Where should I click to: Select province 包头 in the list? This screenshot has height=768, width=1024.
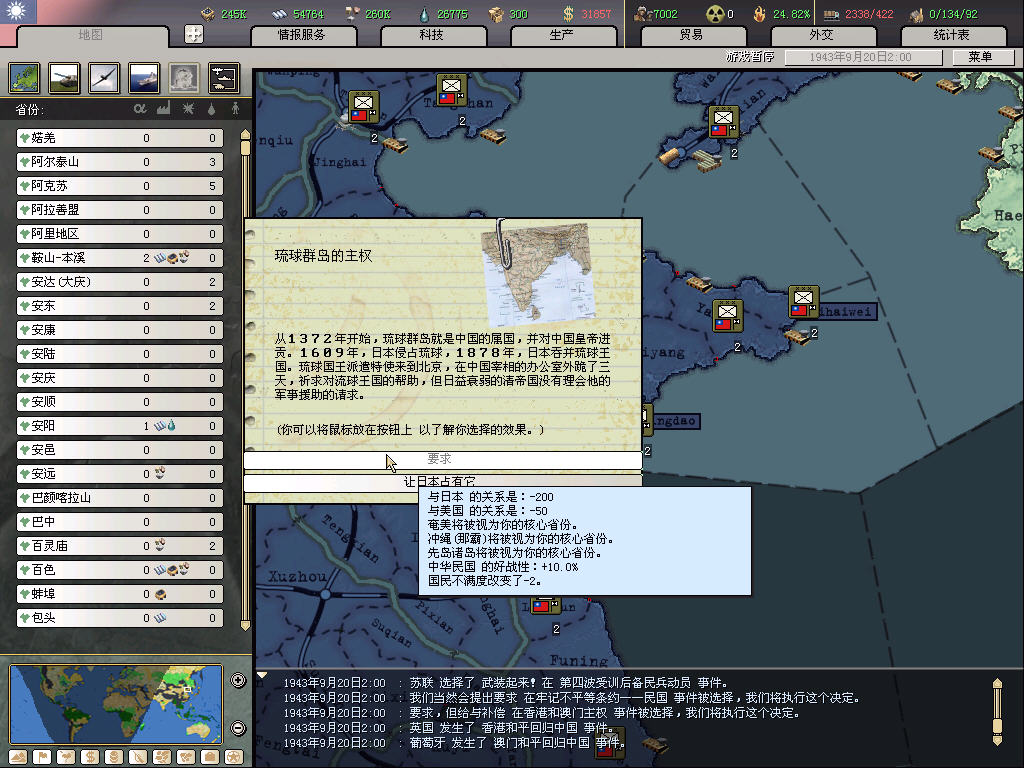pyautogui.click(x=120, y=618)
